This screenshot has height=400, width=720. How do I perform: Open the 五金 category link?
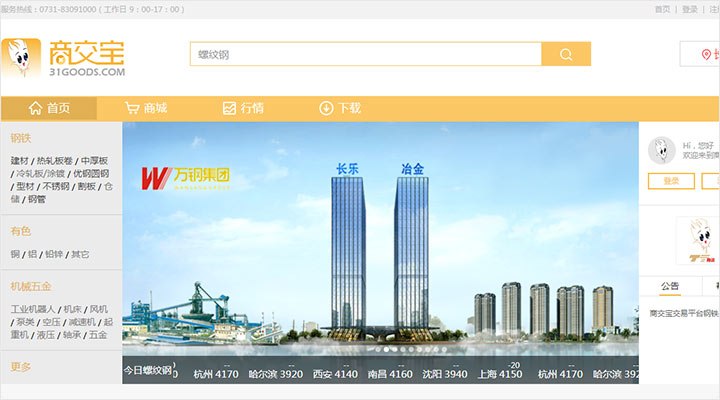98,335
